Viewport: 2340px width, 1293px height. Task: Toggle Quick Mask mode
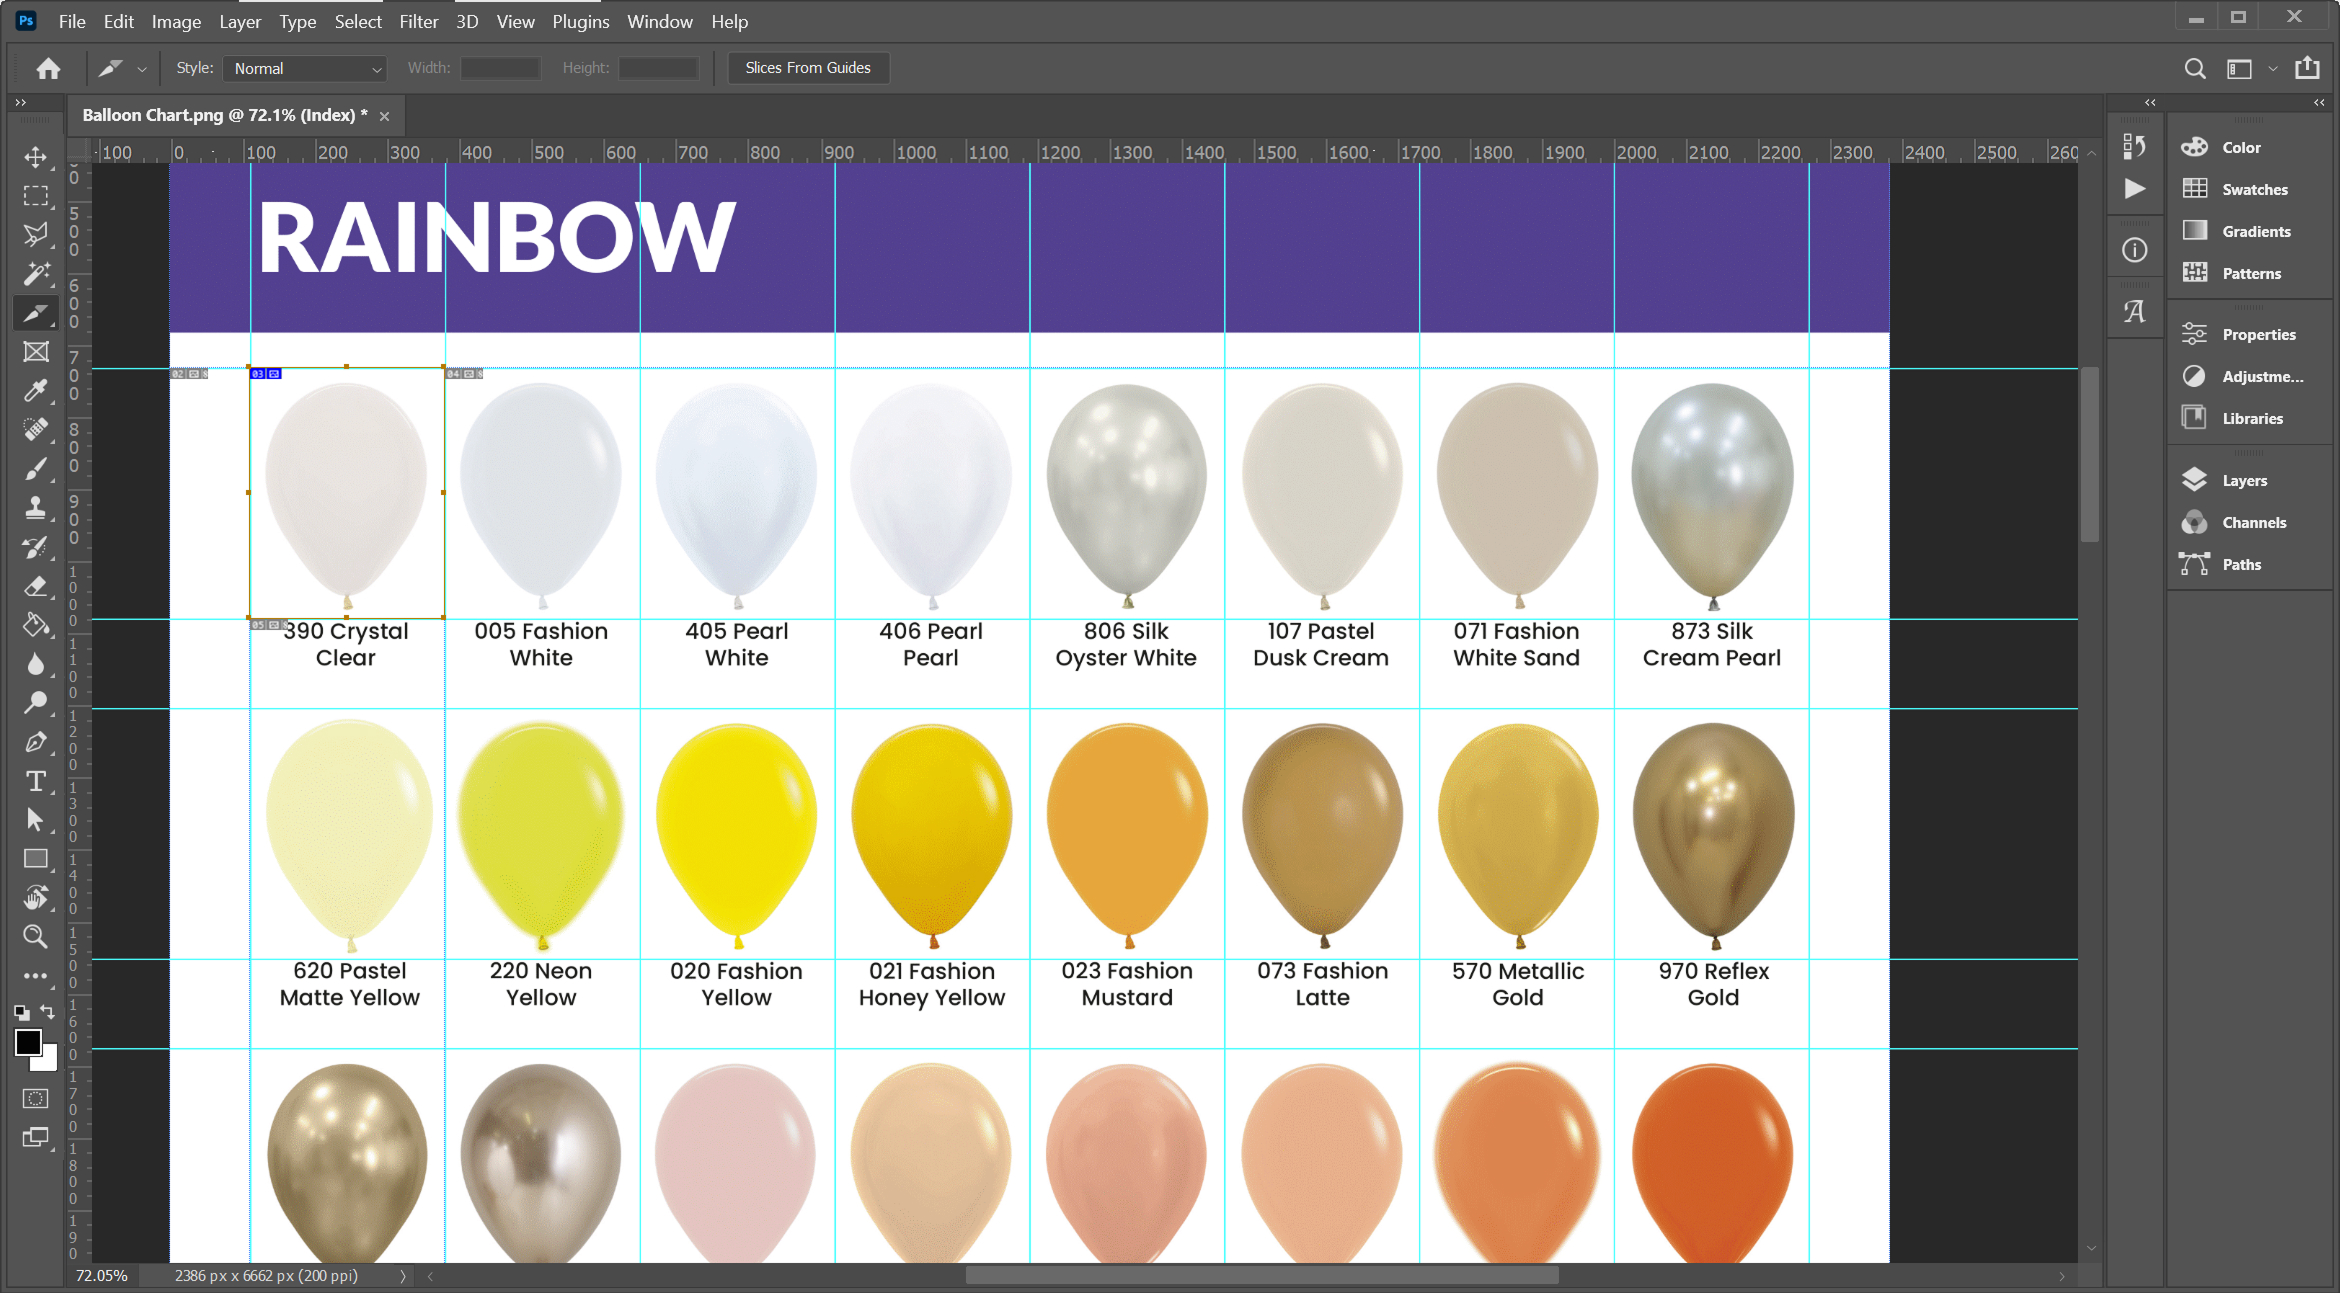tap(36, 1099)
